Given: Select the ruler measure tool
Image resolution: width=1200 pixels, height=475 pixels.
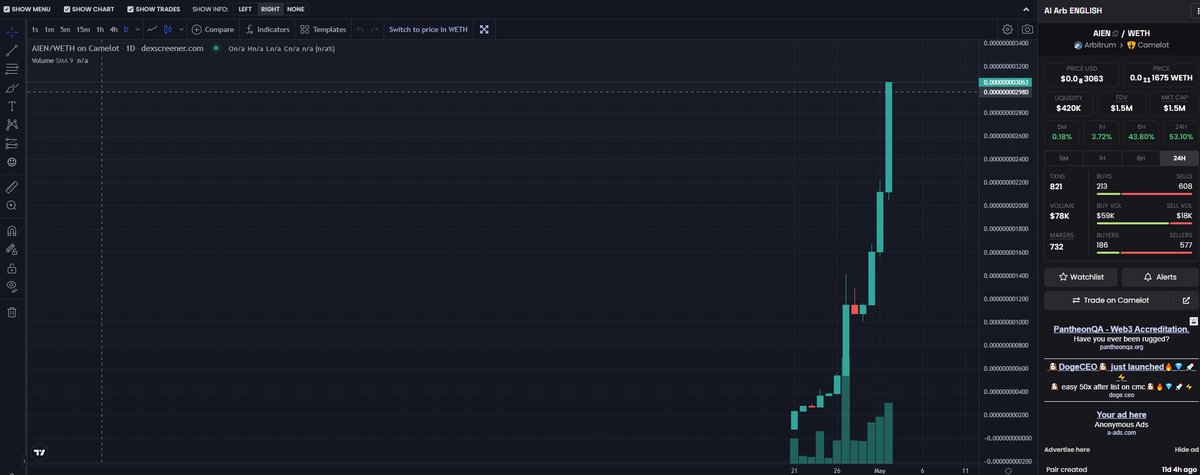Looking at the screenshot, I should click(12, 187).
